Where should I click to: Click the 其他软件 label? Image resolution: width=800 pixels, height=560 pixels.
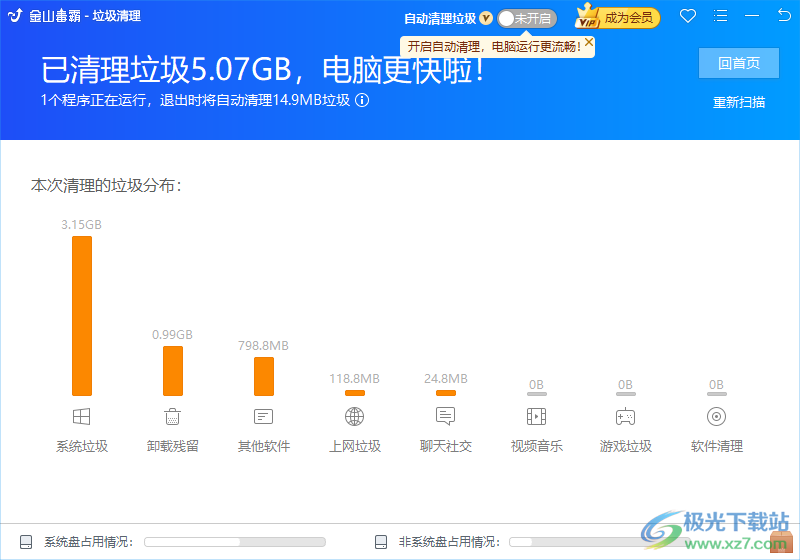pos(264,446)
